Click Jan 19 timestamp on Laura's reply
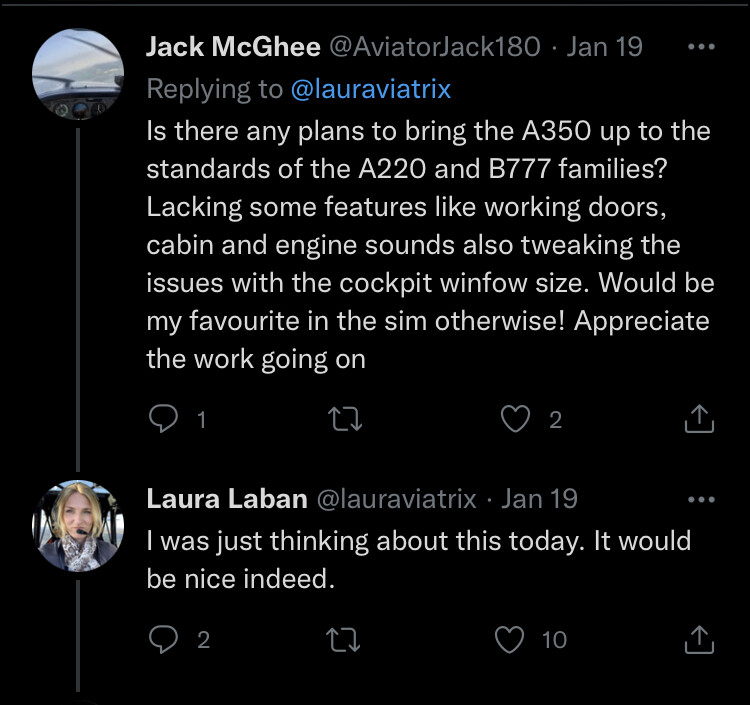 (539, 498)
